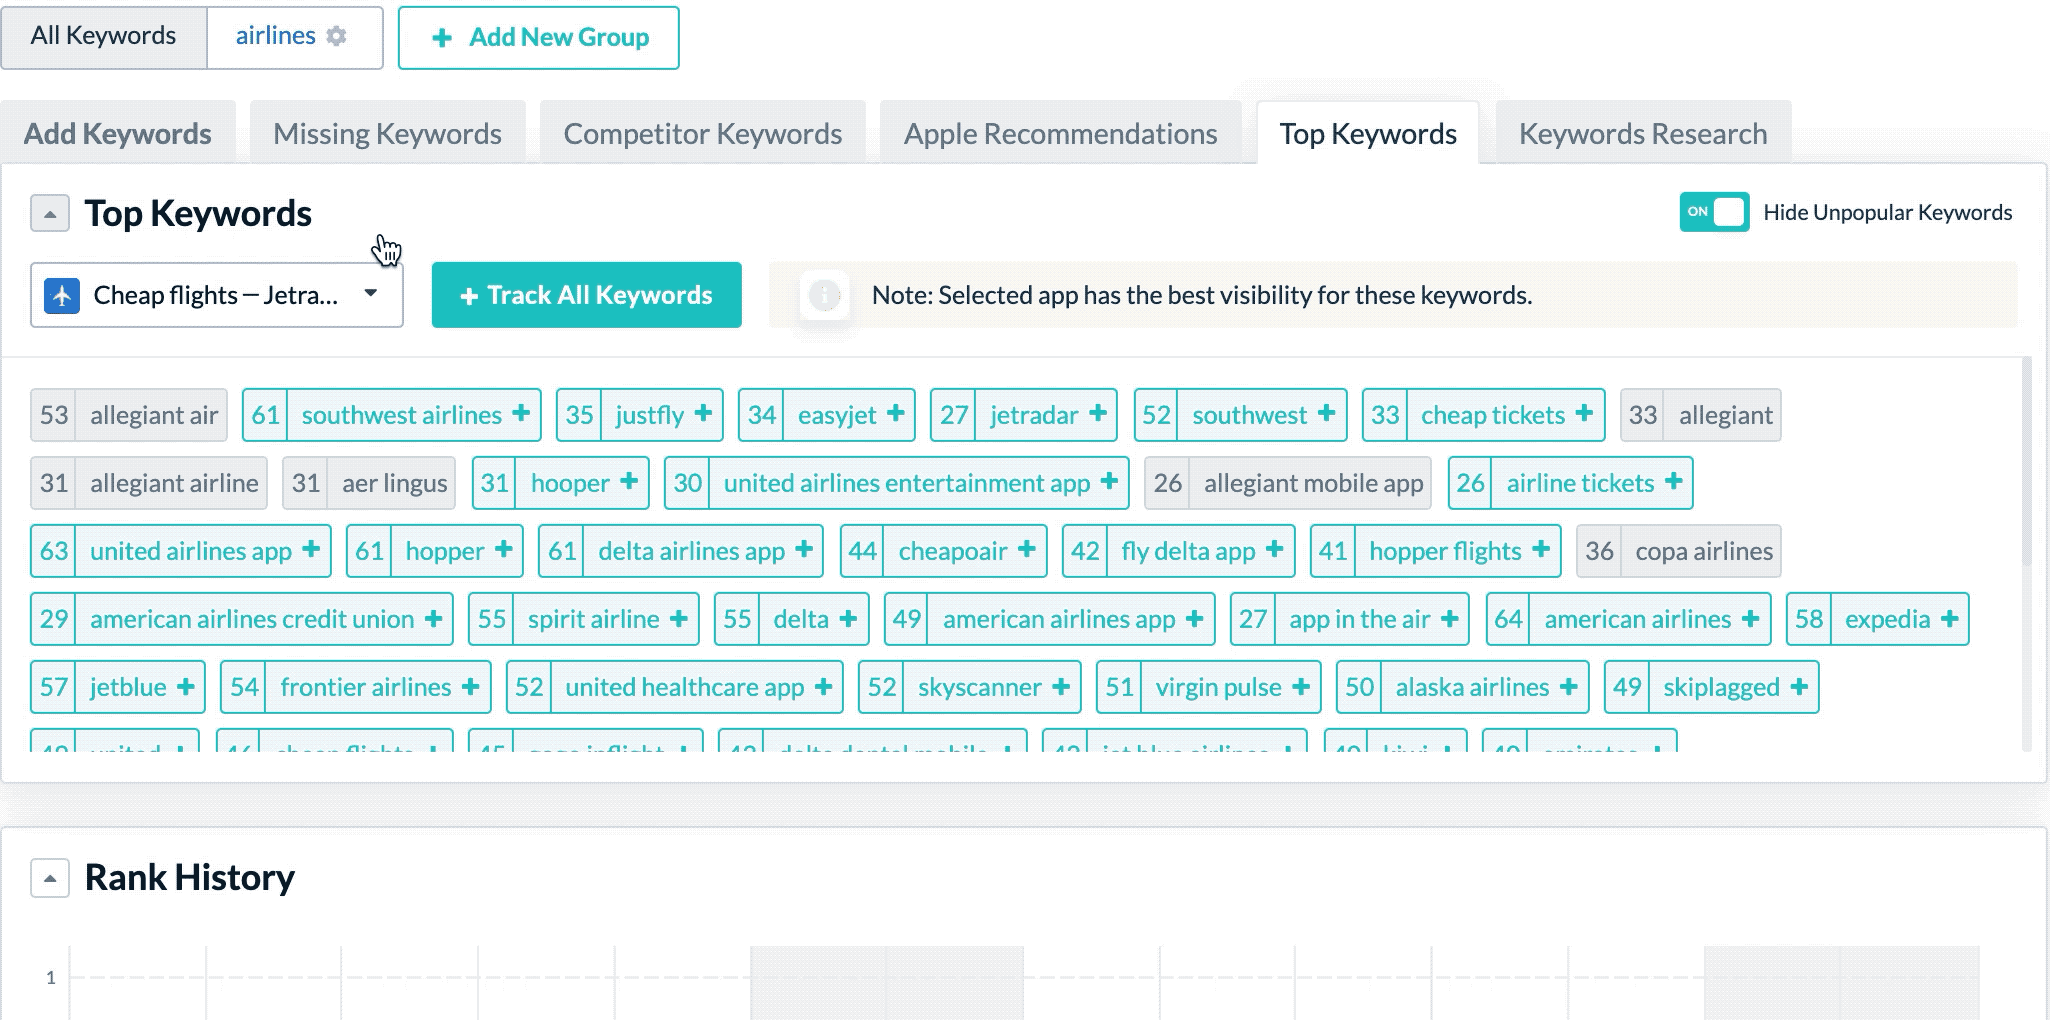The height and width of the screenshot is (1020, 2050).
Task: Add skyscanner keyword with its plus icon
Action: 1061,687
